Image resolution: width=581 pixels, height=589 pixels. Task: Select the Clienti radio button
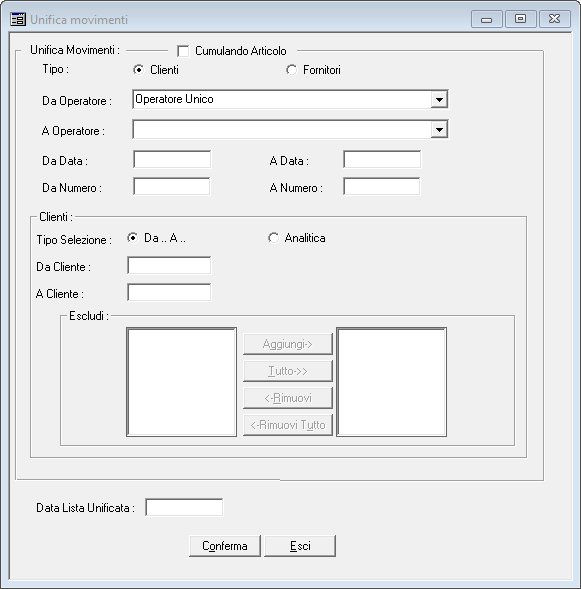pyautogui.click(x=139, y=70)
